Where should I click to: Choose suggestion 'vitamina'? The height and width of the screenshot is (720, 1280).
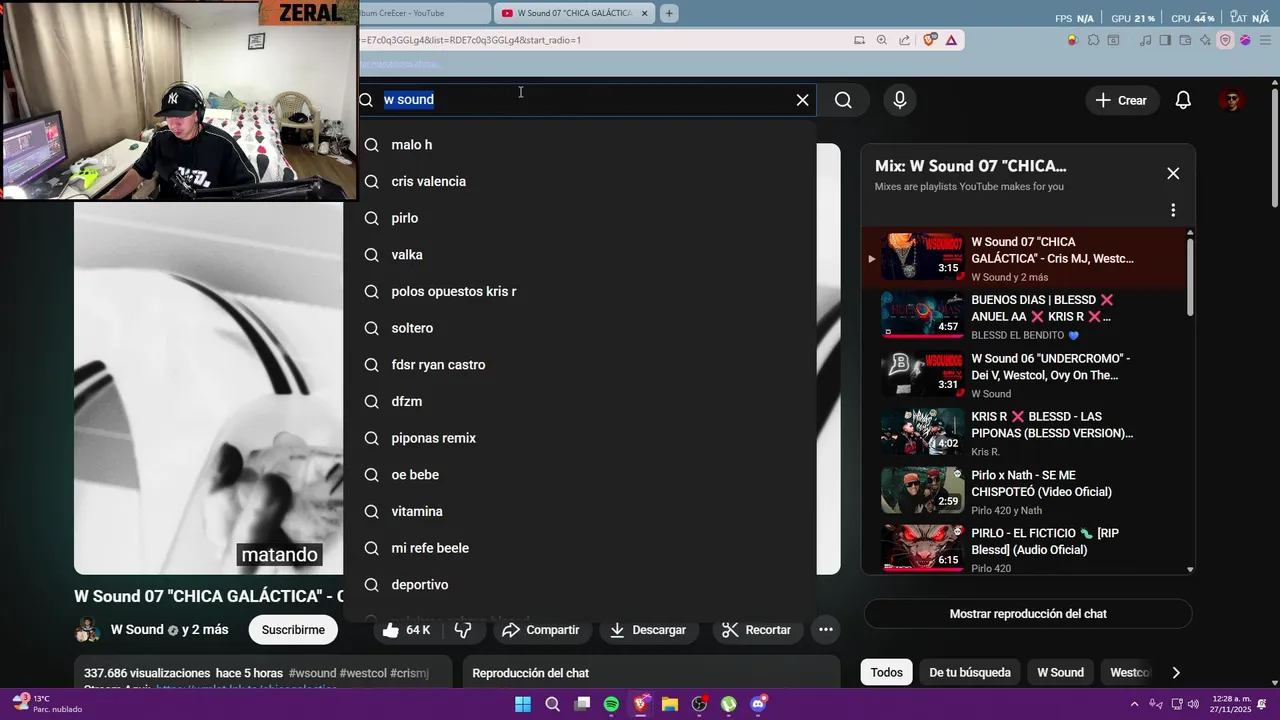click(x=580, y=511)
